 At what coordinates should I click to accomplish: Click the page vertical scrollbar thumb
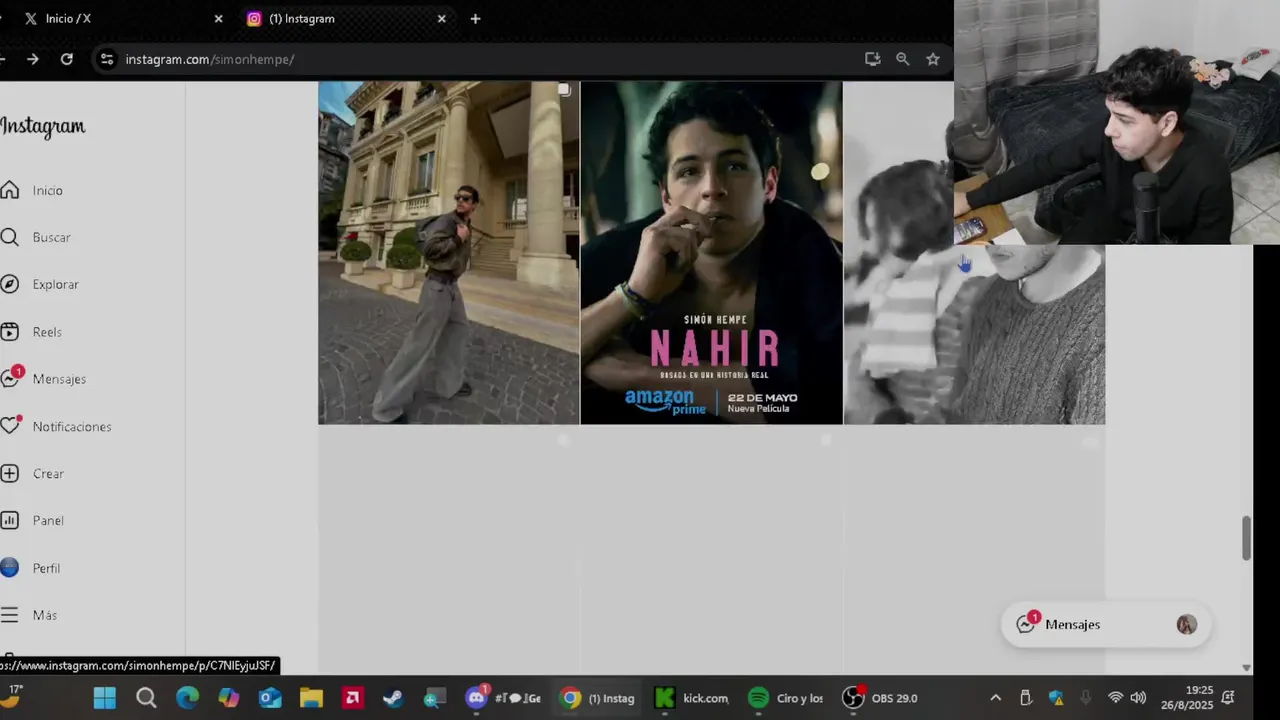pyautogui.click(x=1246, y=538)
